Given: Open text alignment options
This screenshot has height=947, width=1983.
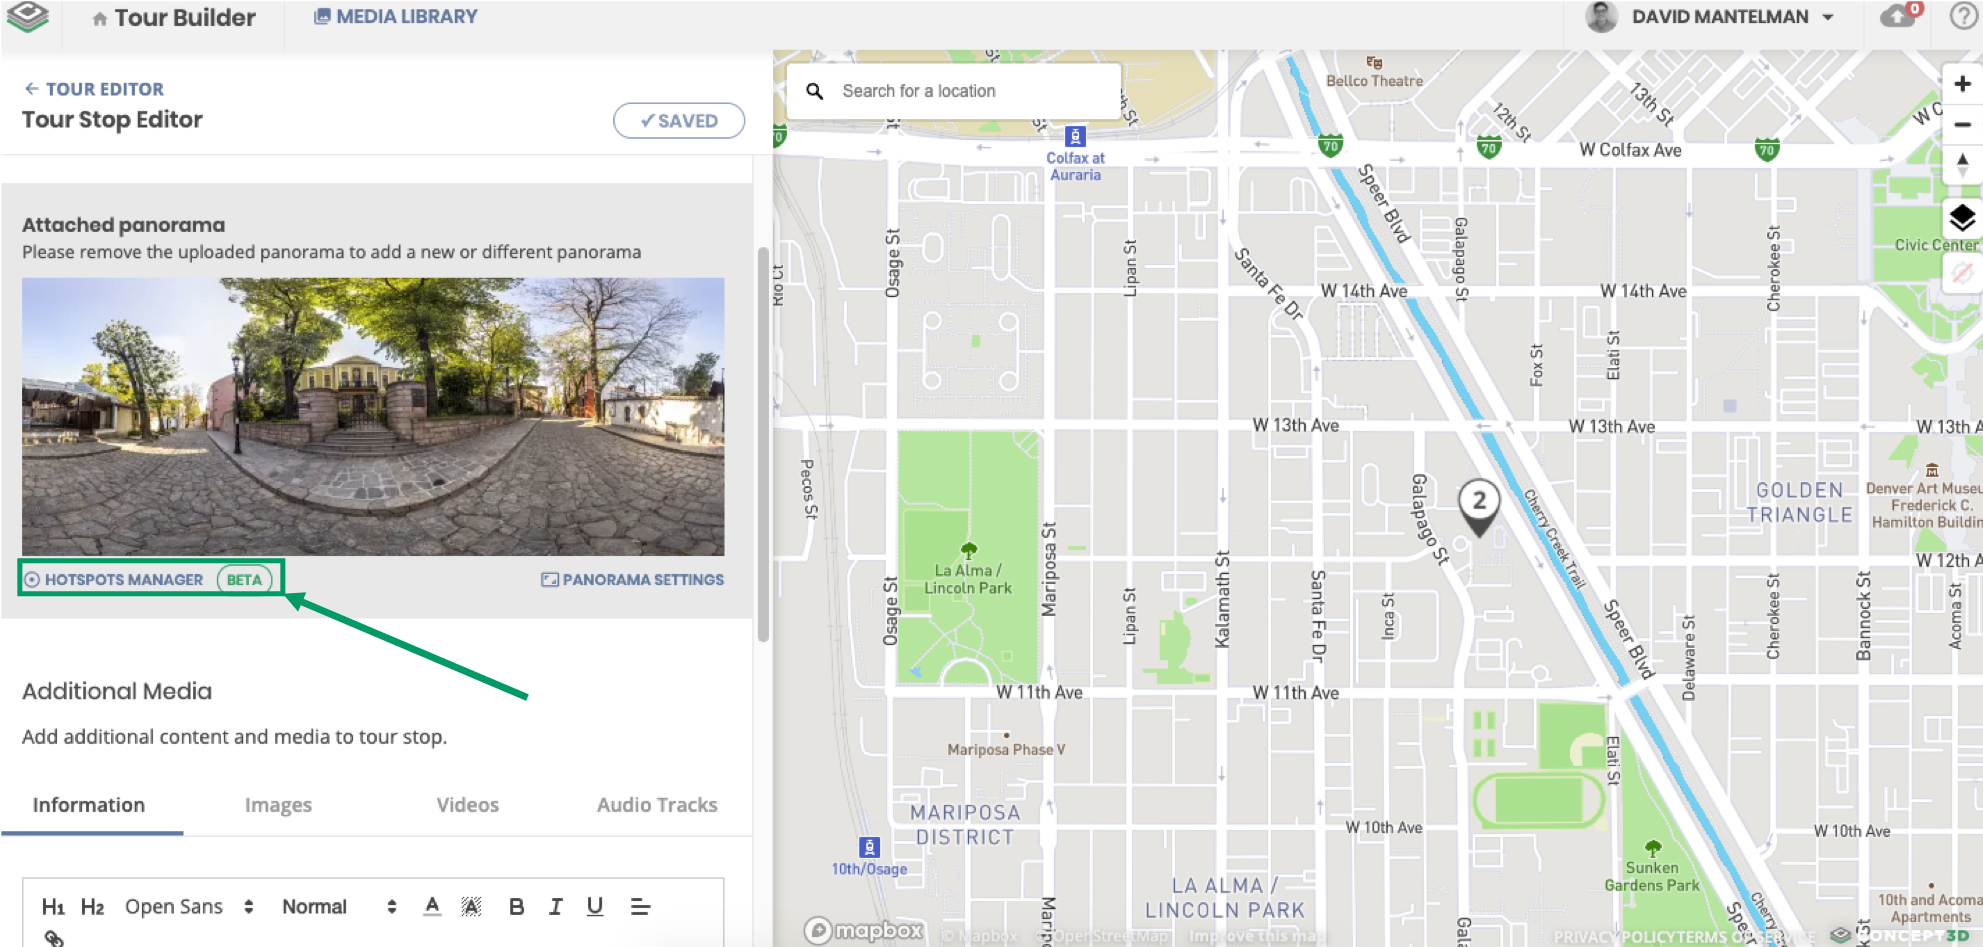Looking at the screenshot, I should [640, 907].
